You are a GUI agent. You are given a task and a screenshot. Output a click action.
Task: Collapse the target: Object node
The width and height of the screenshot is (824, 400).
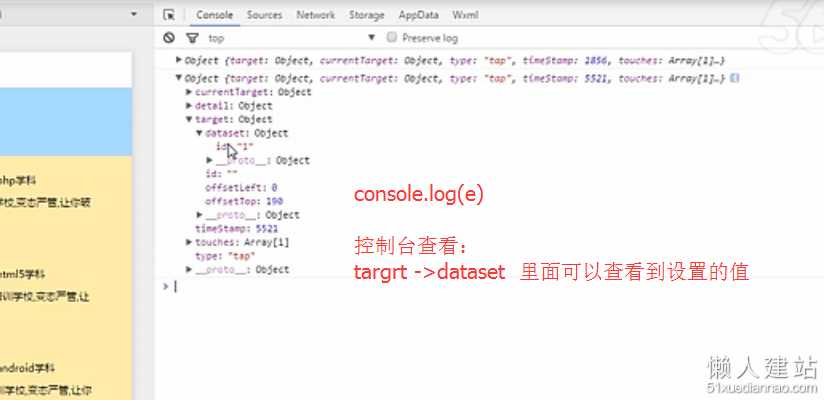[189, 119]
